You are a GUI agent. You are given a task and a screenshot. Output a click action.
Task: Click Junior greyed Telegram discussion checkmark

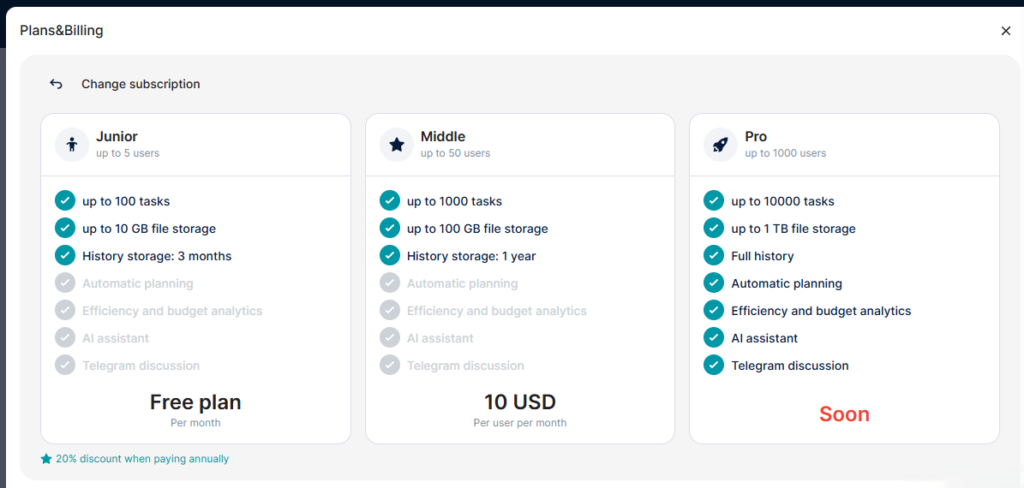[x=65, y=365]
